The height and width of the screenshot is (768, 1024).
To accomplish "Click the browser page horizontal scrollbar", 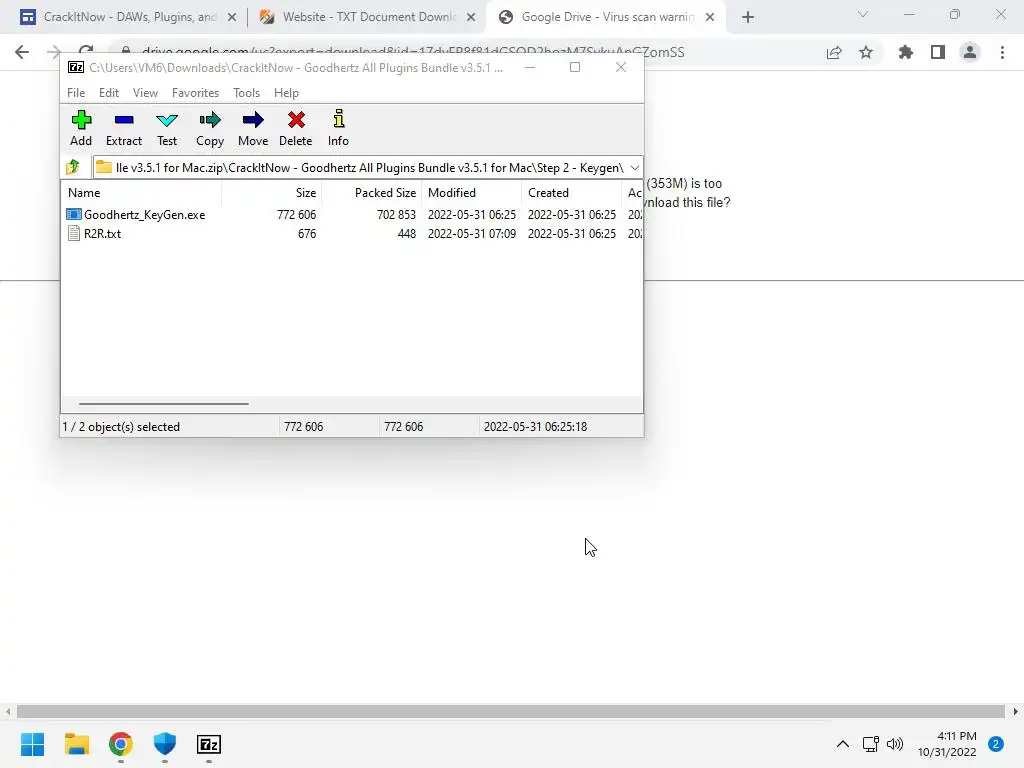I will [x=510, y=711].
